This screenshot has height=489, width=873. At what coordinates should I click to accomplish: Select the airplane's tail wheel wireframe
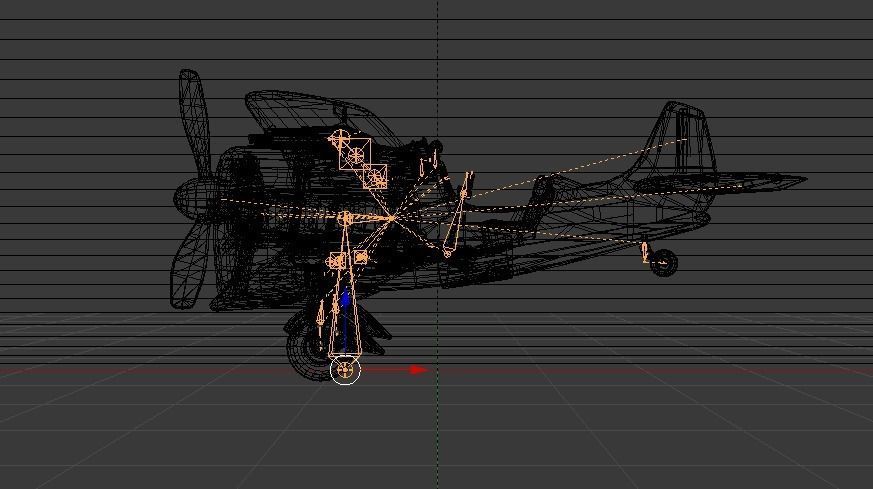[x=664, y=262]
